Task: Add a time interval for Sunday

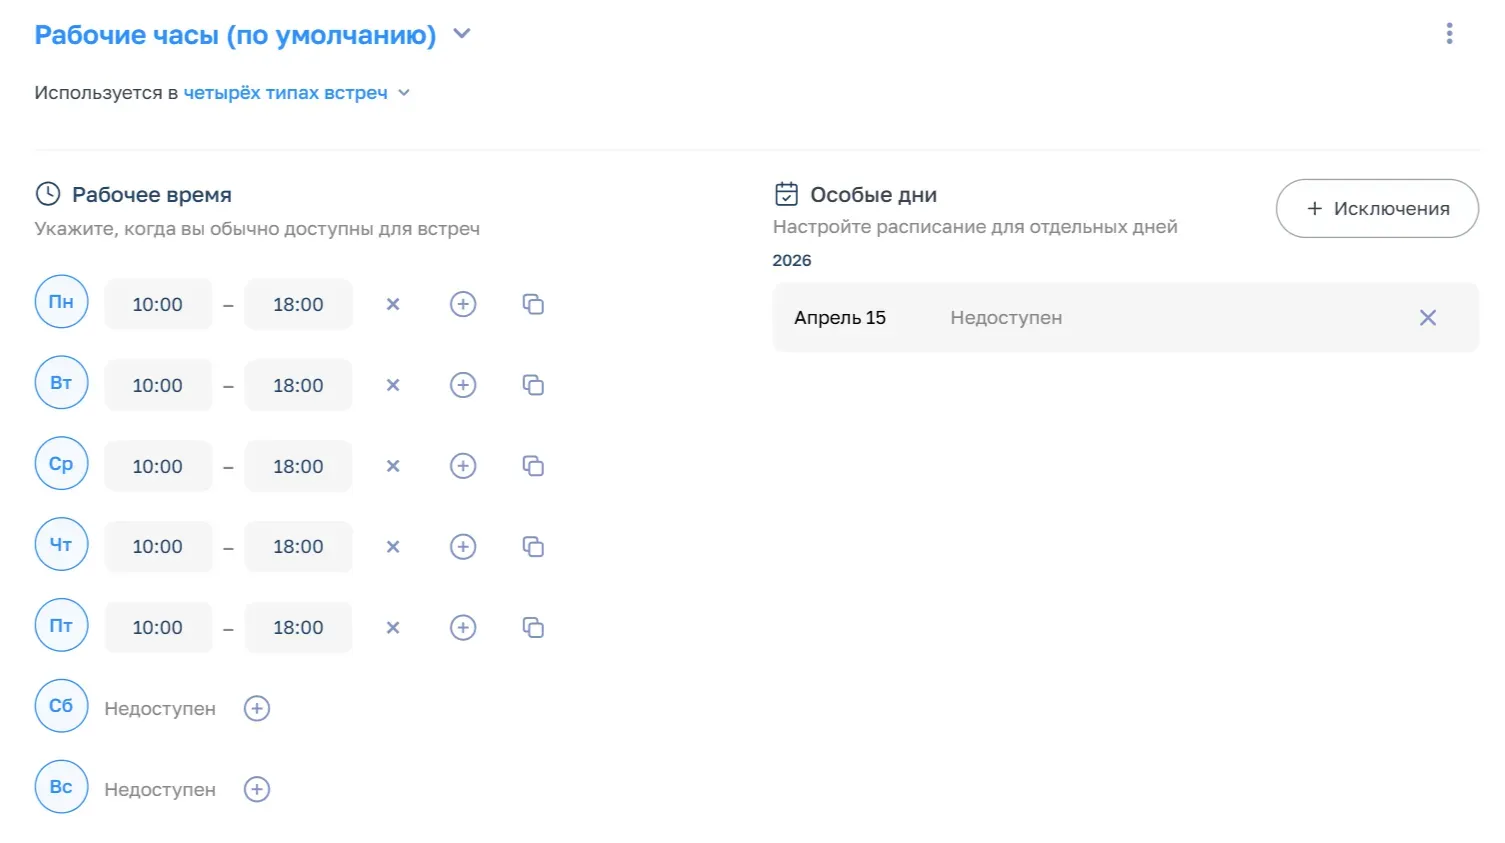Action: click(x=257, y=790)
